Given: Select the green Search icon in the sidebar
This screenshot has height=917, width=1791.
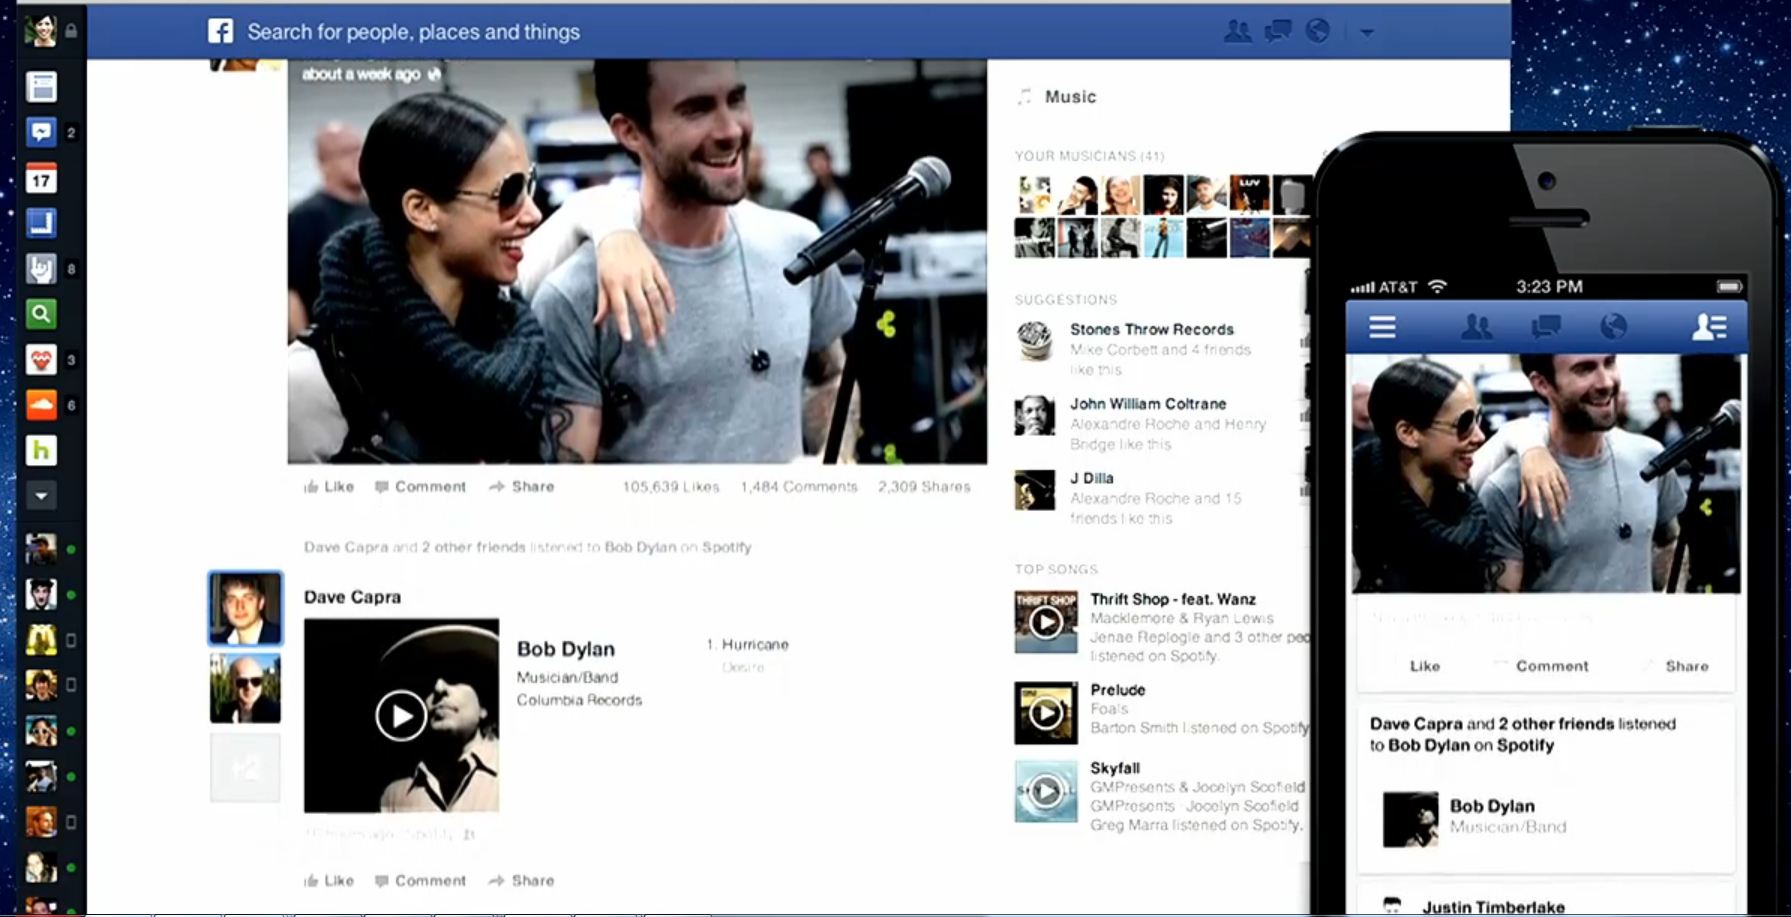Looking at the screenshot, I should click(40, 313).
